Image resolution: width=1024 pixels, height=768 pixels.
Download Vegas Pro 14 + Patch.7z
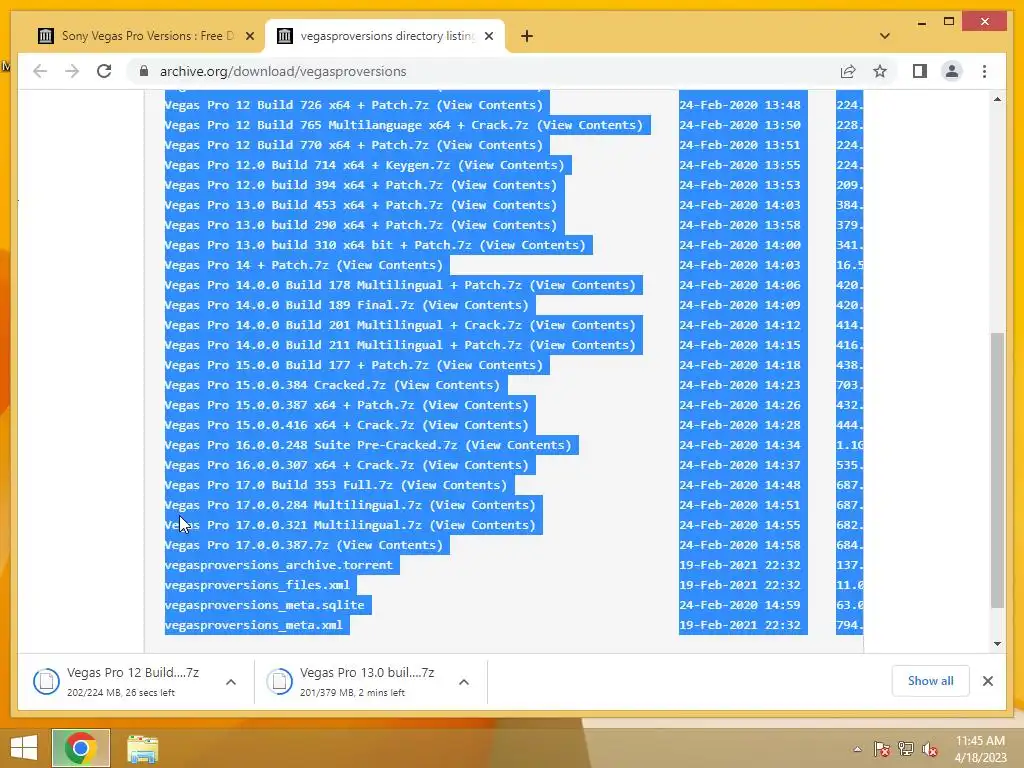pyautogui.click(x=247, y=265)
